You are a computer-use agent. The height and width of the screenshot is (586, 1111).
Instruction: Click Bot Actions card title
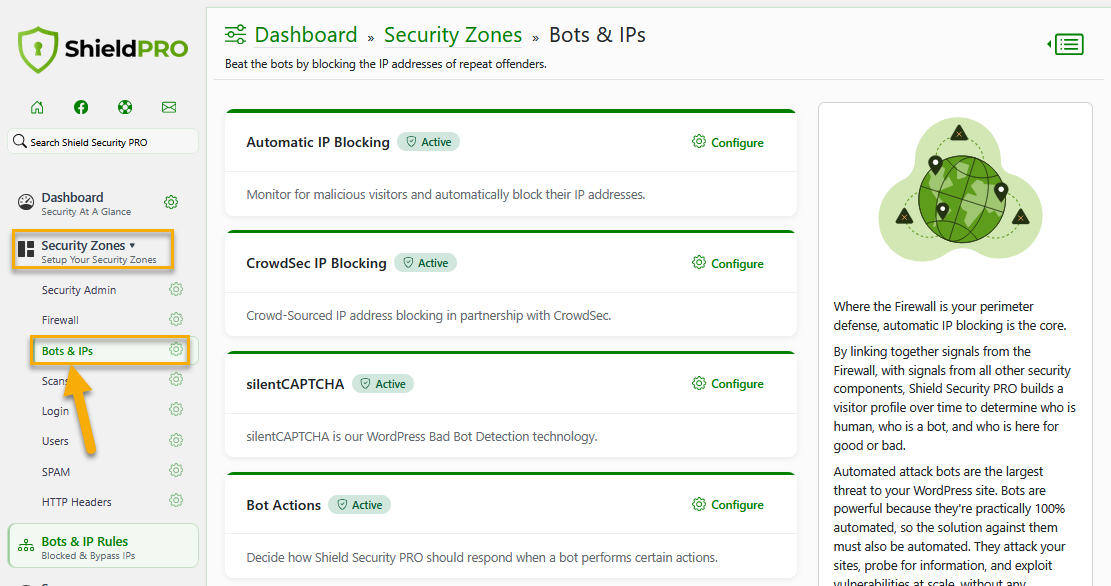coord(283,505)
